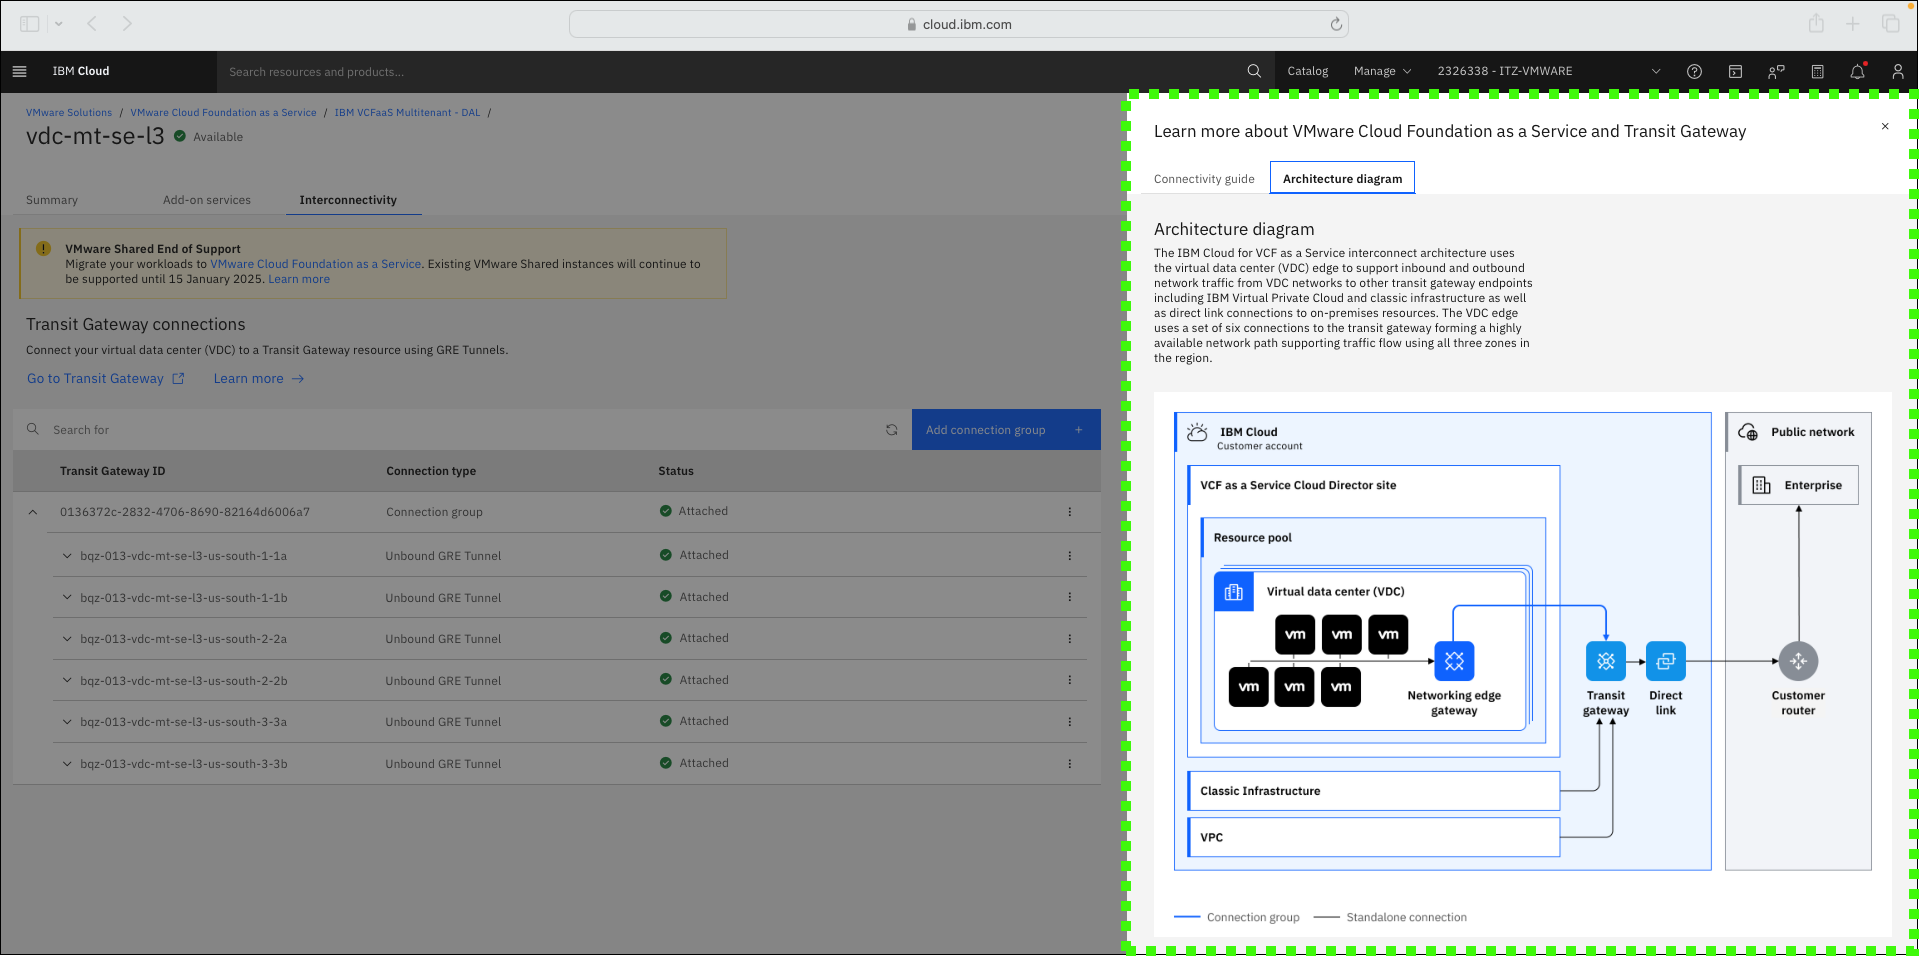Click the Safari sidebar toggle icon
The image size is (1919, 956).
click(x=30, y=24)
